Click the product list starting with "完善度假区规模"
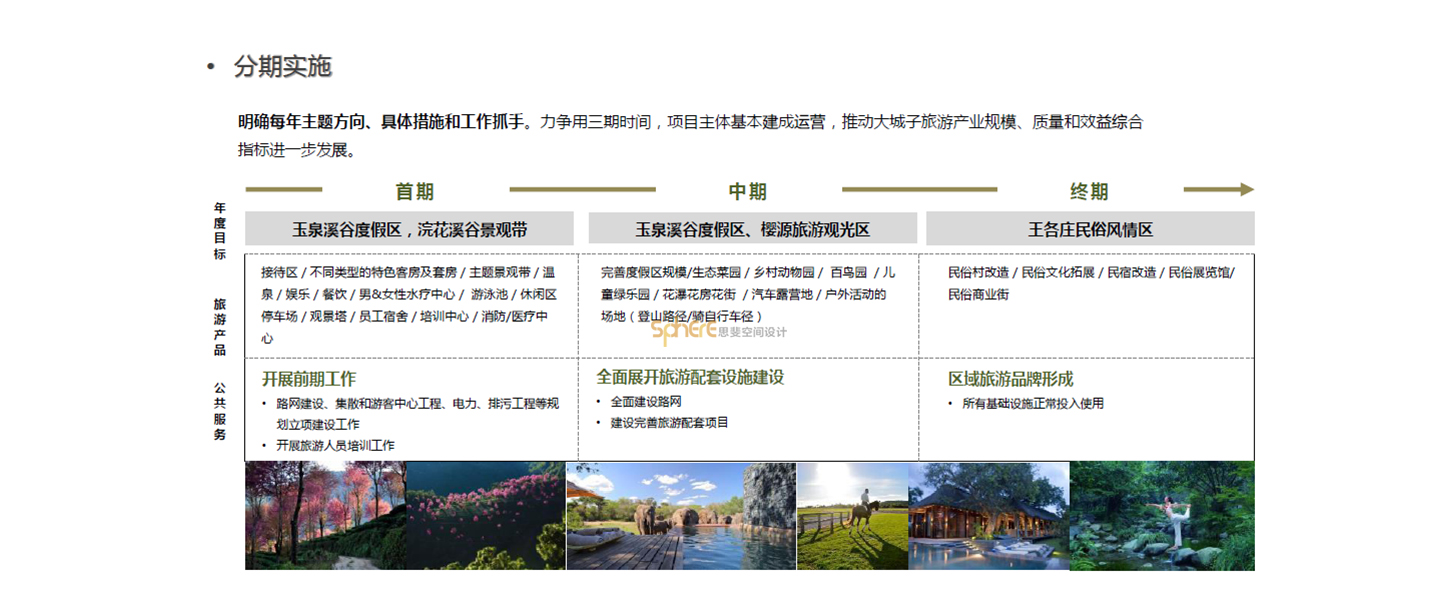 click(748, 294)
